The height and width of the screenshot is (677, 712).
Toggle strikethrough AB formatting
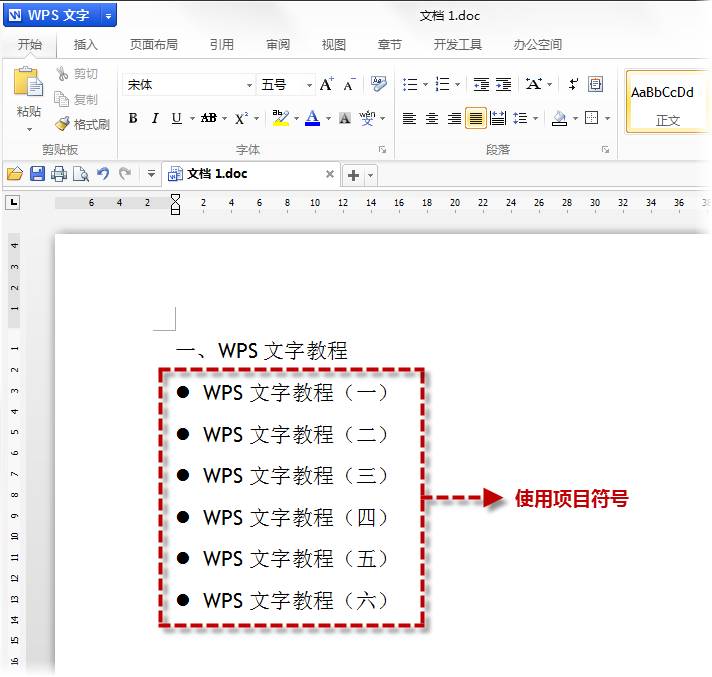(x=209, y=119)
